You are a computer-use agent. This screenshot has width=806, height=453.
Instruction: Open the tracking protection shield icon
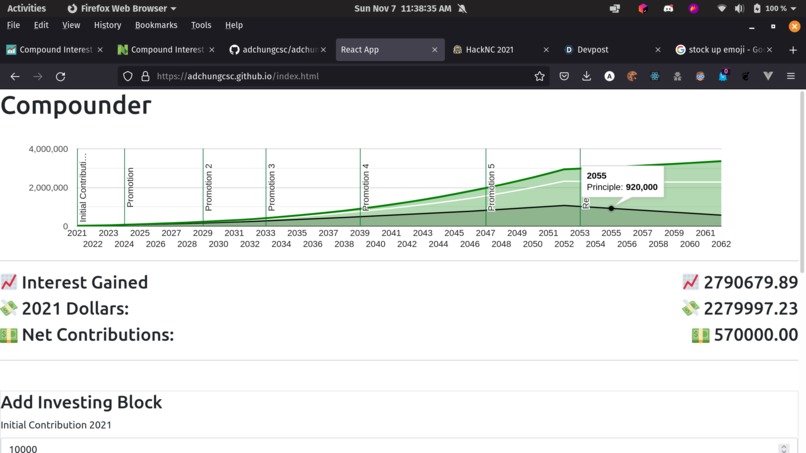coord(127,77)
